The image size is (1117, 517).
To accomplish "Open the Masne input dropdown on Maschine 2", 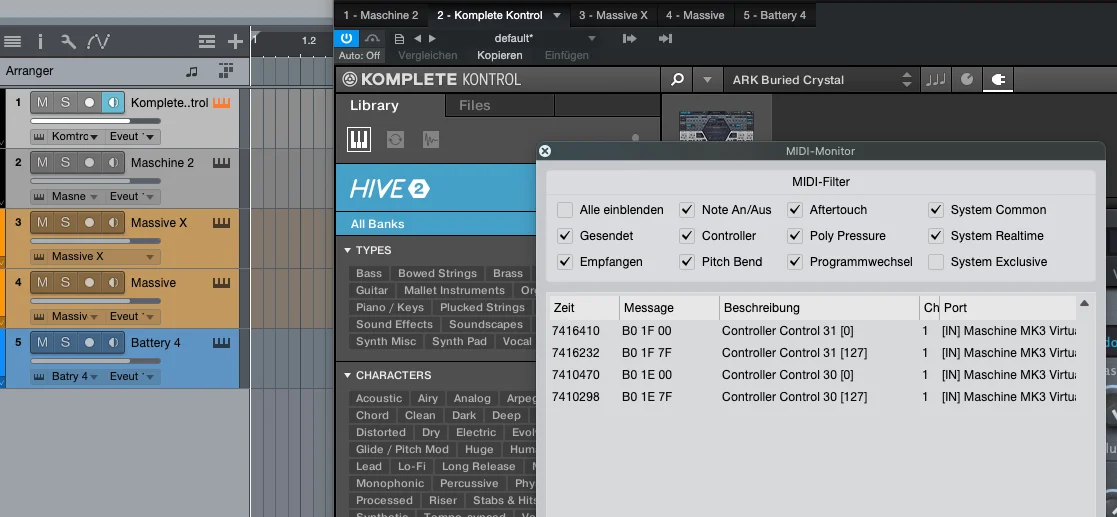I will [93, 197].
